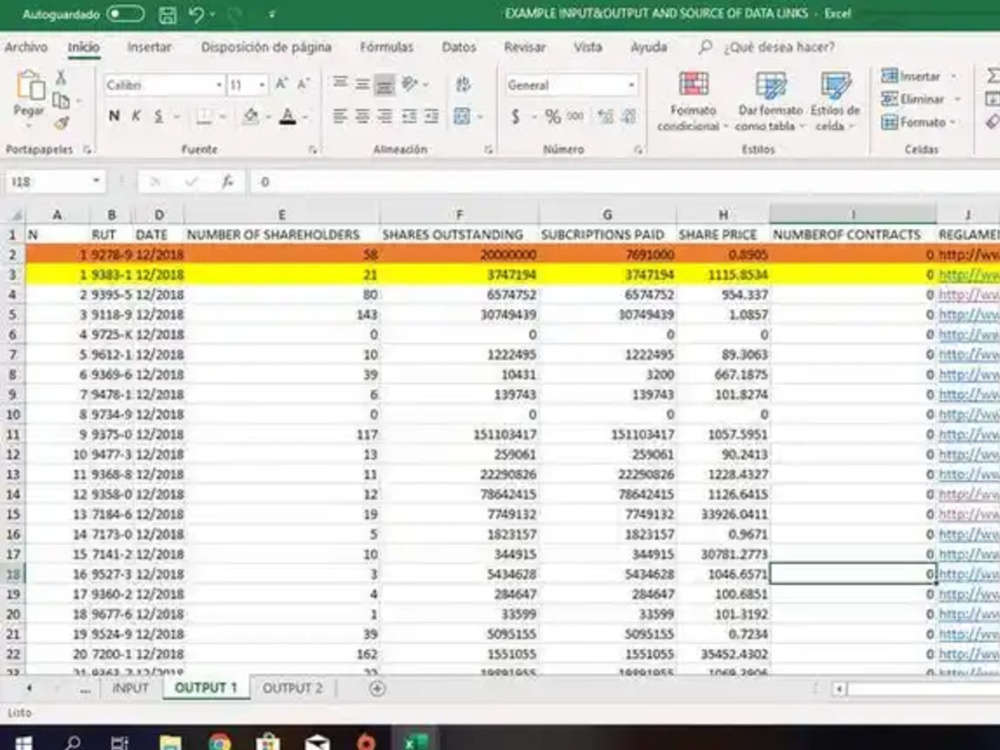The height and width of the screenshot is (750, 1000).
Task: Switch to the Vista tab
Action: (587, 47)
